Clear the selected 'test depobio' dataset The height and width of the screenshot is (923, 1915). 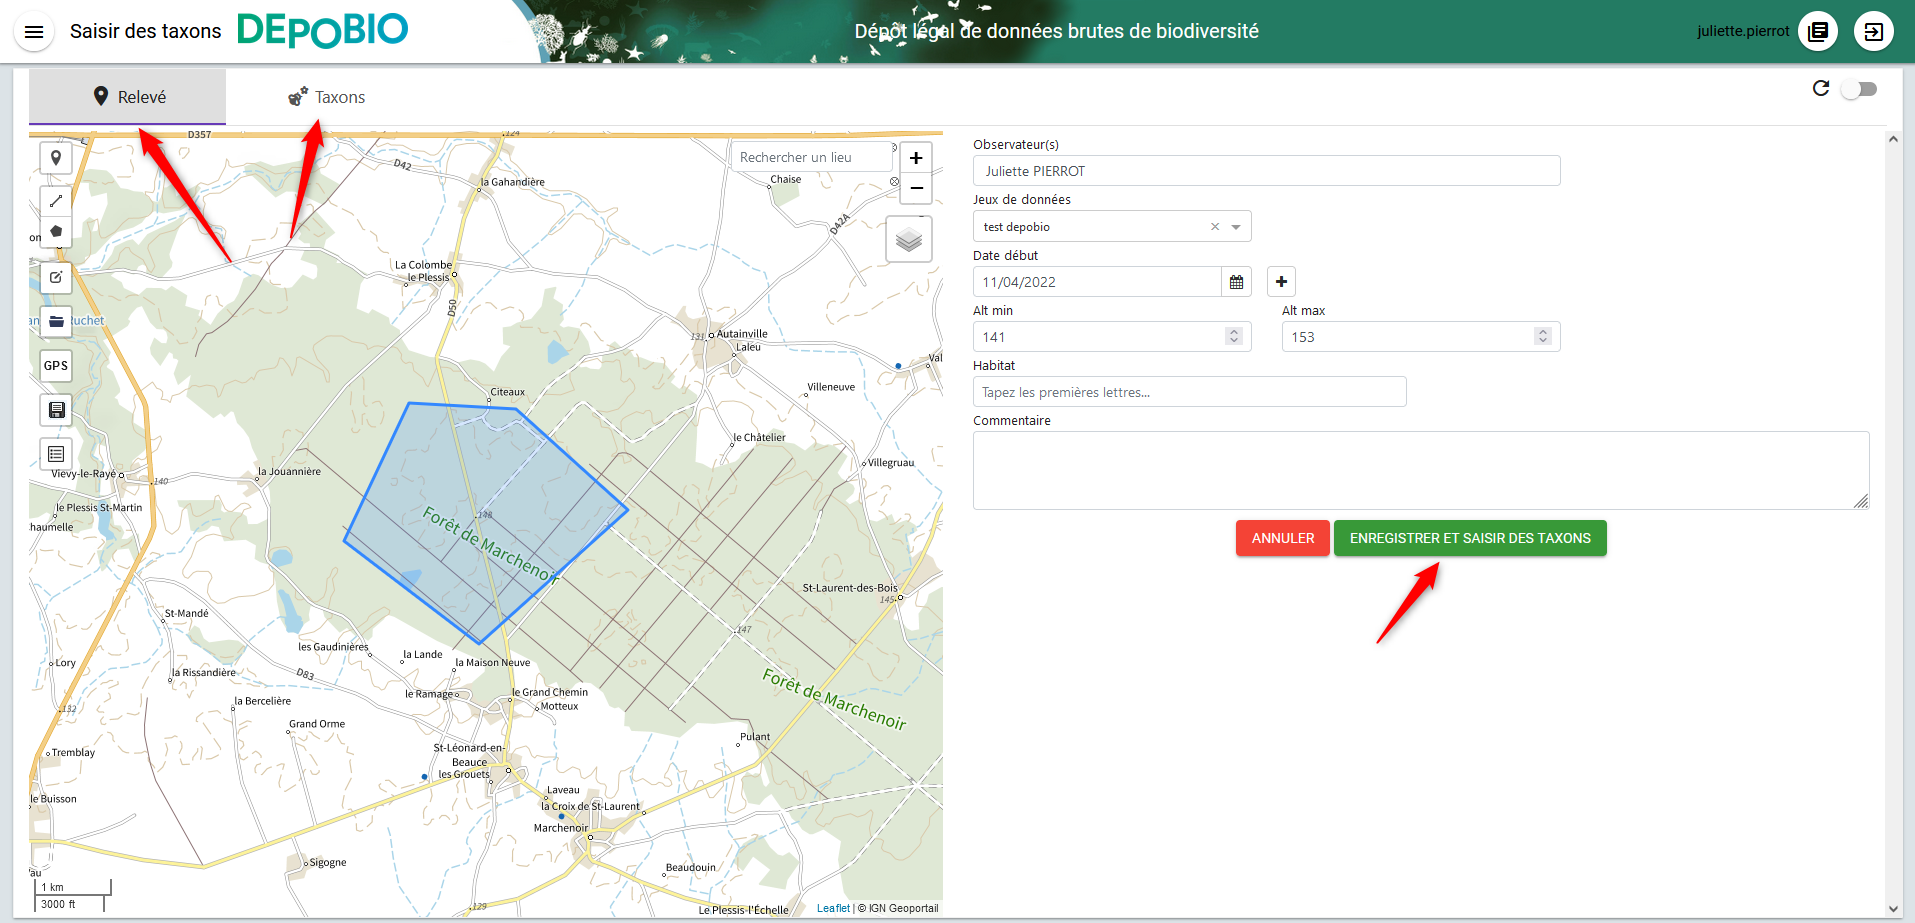coord(1215,227)
